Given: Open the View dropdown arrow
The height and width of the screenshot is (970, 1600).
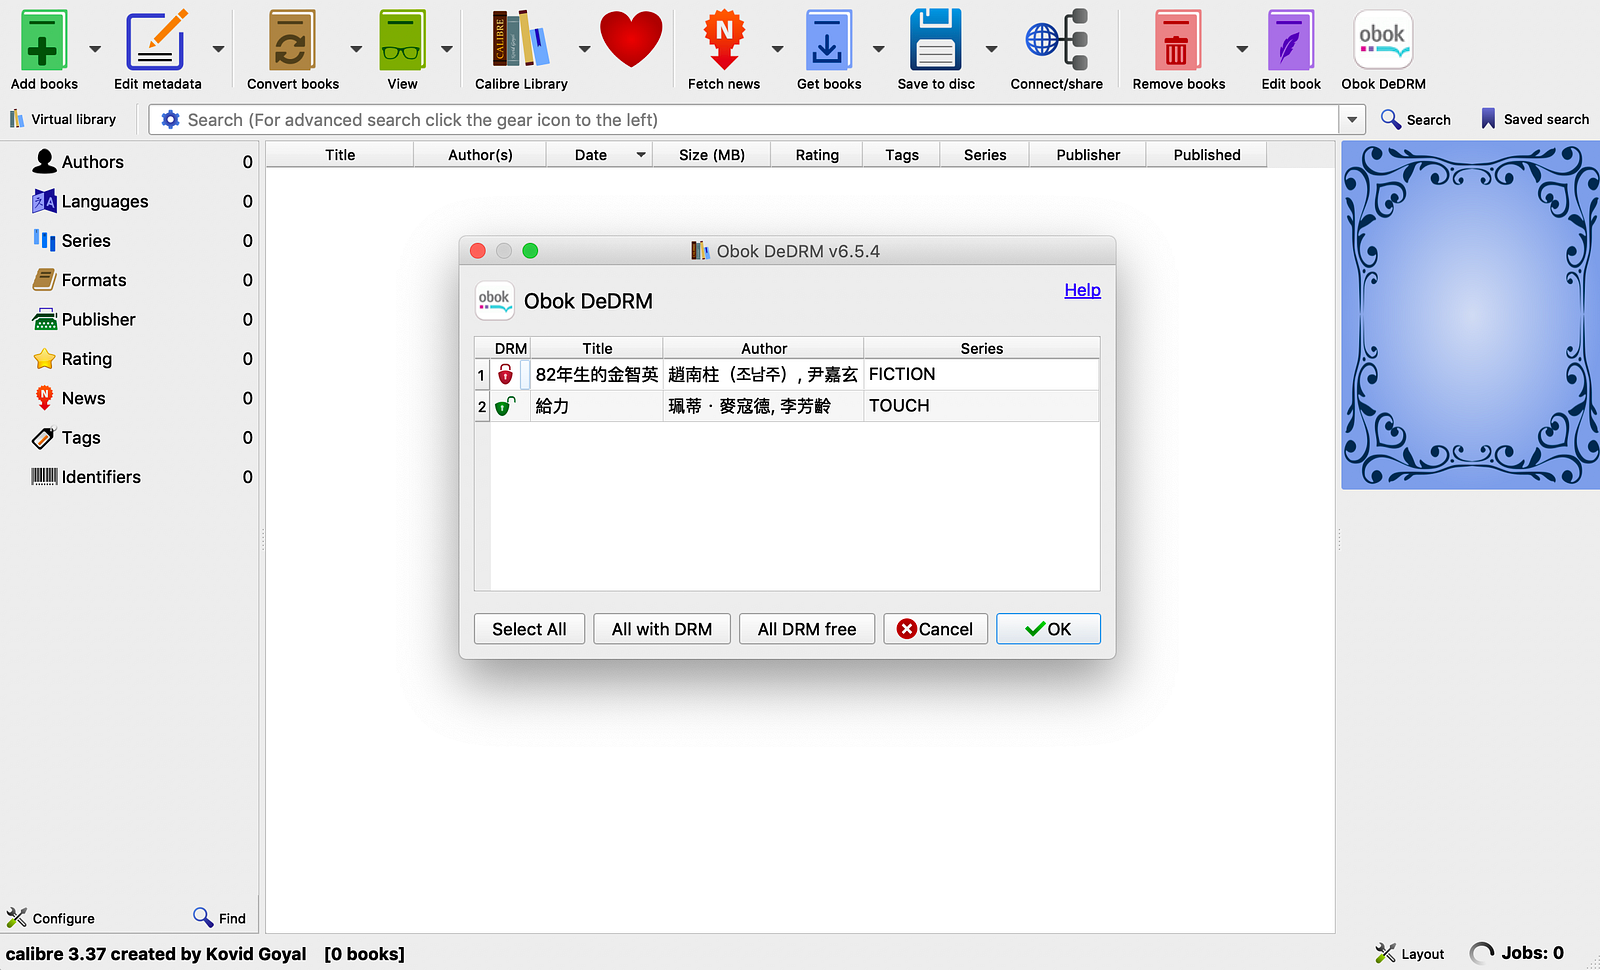Looking at the screenshot, I should point(447,48).
